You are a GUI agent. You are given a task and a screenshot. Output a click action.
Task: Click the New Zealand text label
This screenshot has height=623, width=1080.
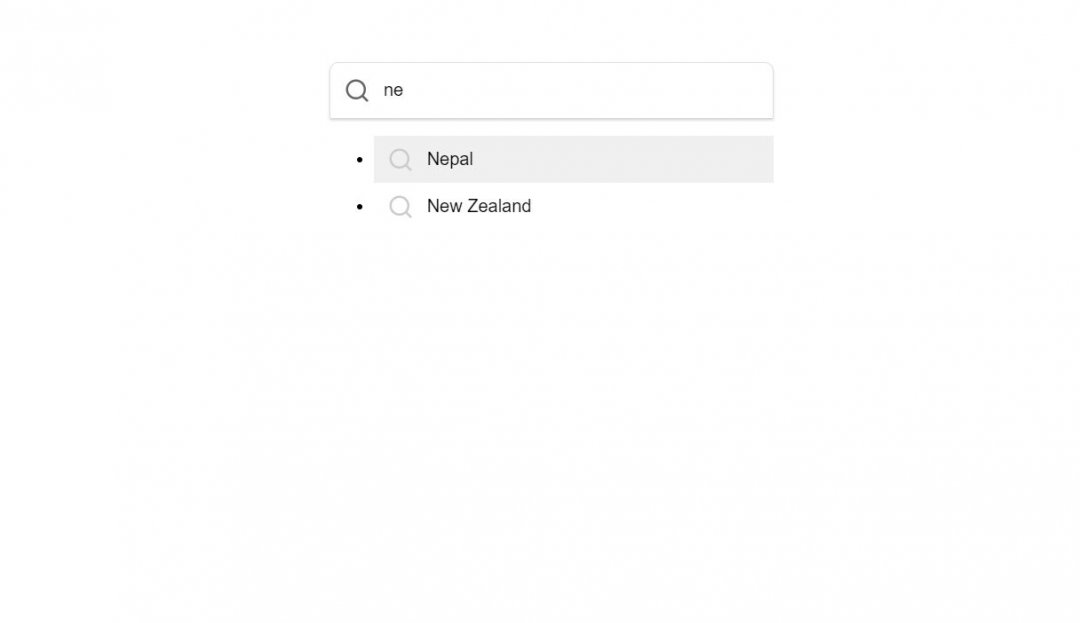coord(478,206)
